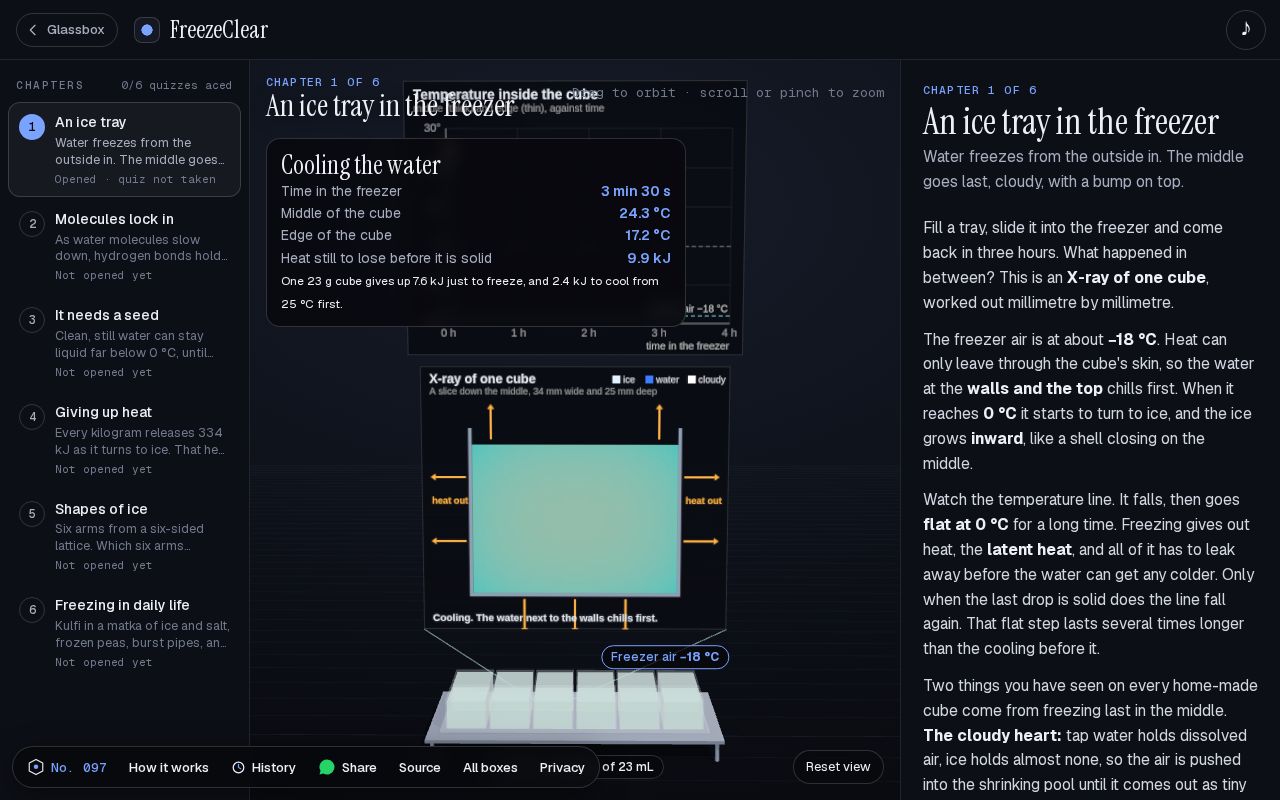Image resolution: width=1280 pixels, height=800 pixels.
Task: Click the clock icon next to History
Action: [238, 767]
